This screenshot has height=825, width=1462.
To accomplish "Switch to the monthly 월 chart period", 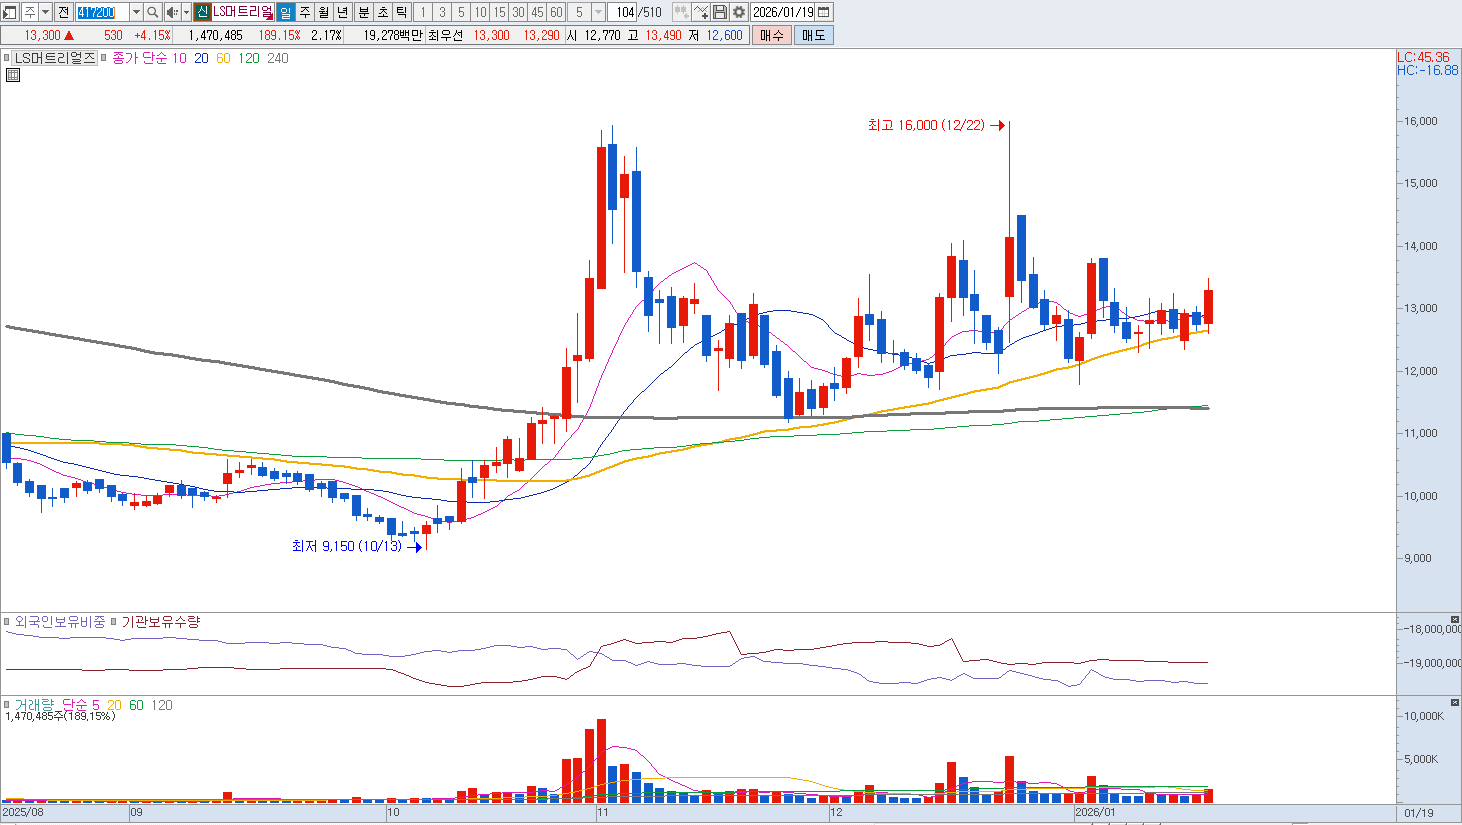I will 324,12.
